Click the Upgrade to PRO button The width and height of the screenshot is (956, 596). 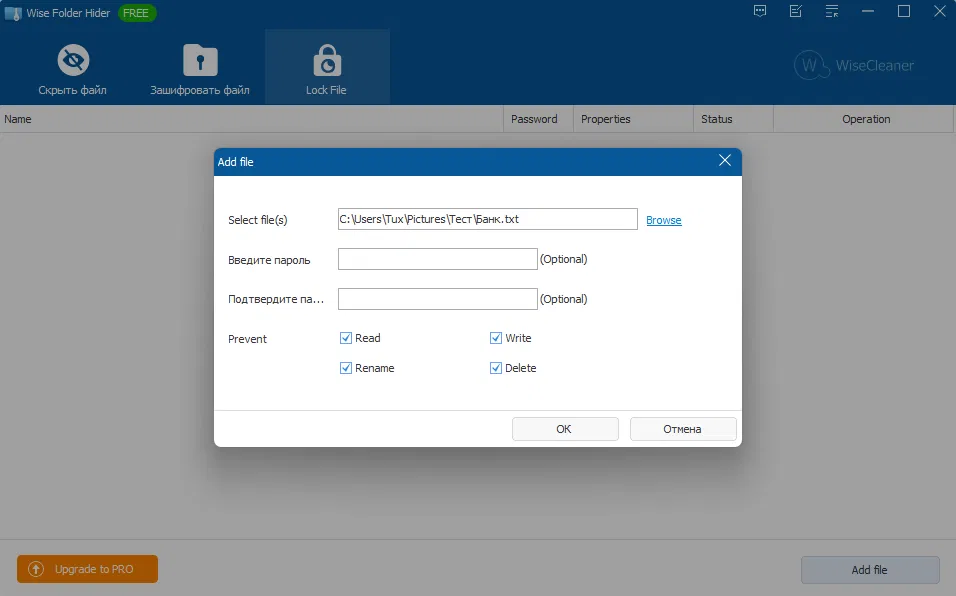87,569
